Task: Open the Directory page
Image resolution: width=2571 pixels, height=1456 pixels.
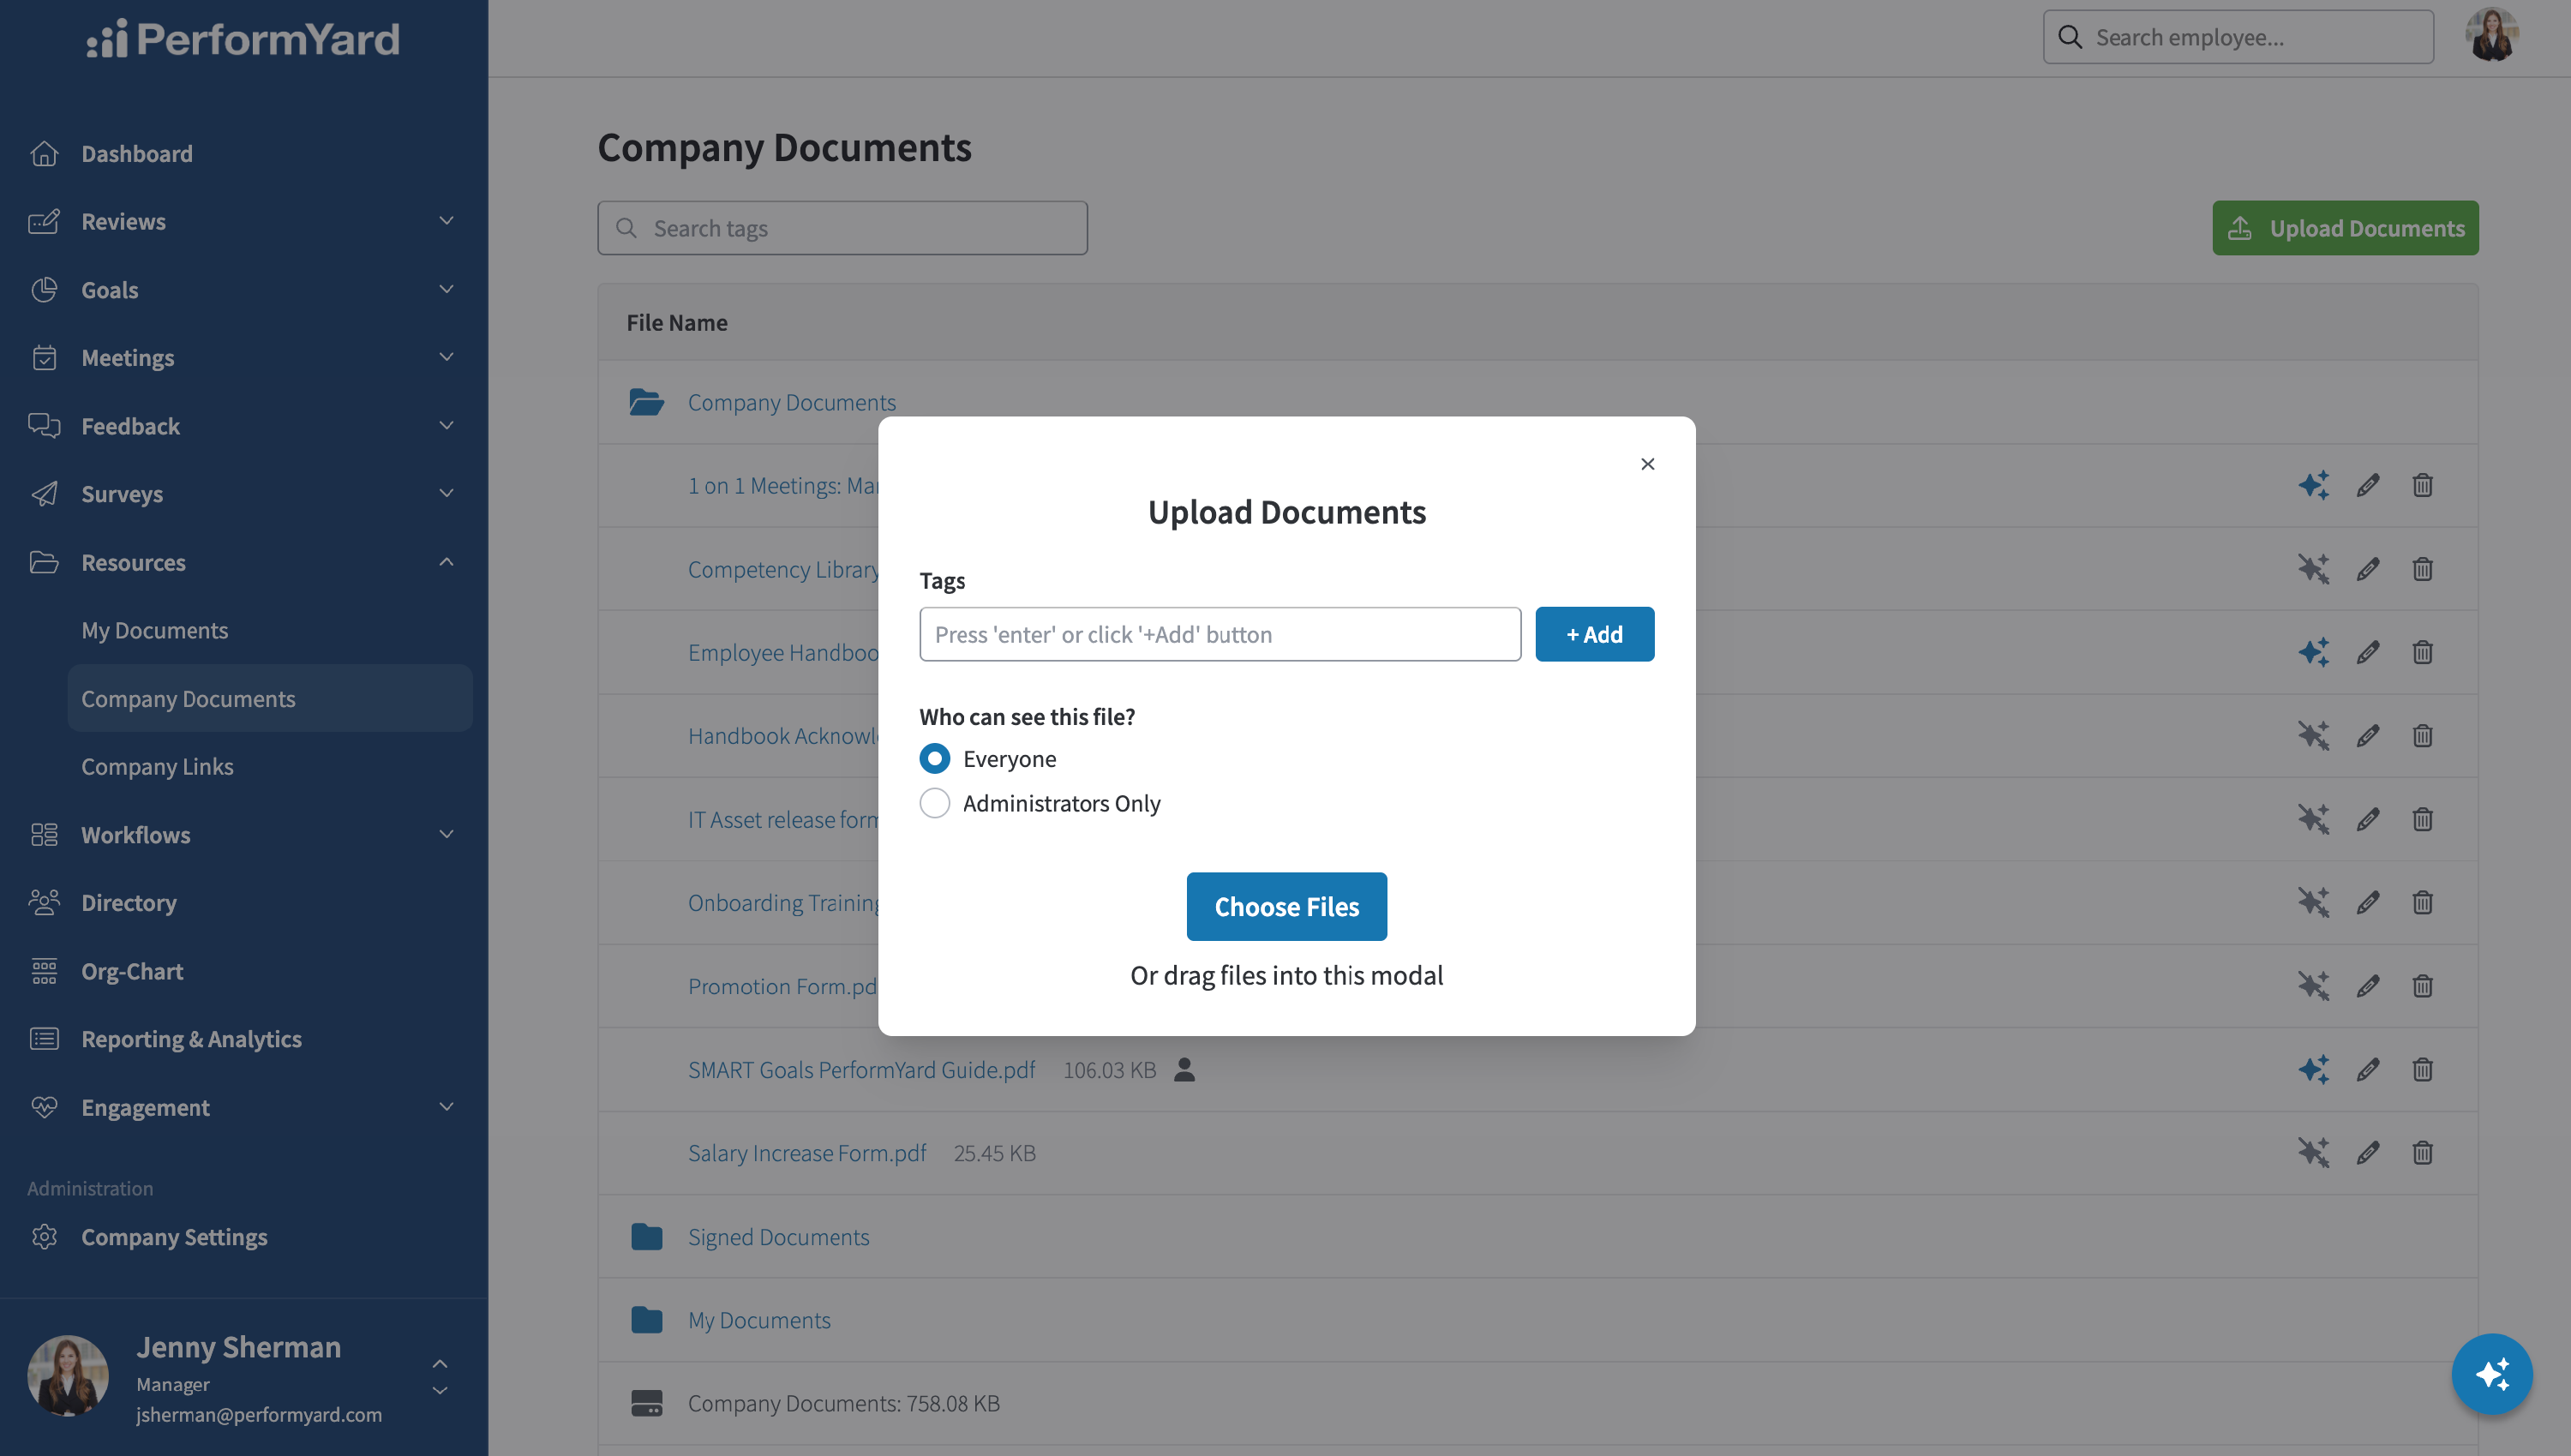Action: pyautogui.click(x=129, y=902)
